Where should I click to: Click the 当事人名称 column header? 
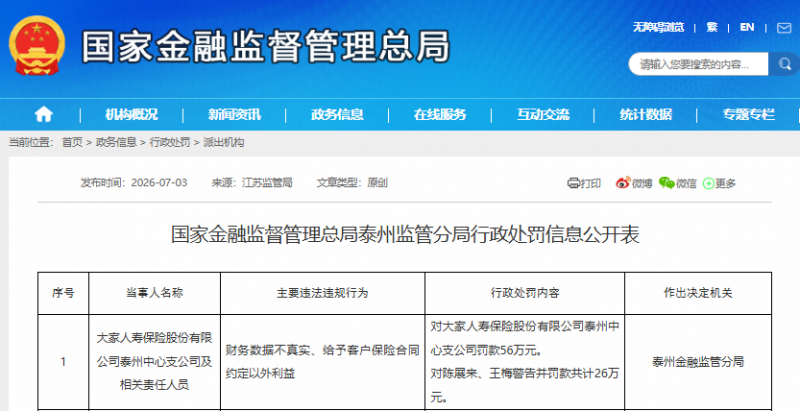(x=154, y=293)
